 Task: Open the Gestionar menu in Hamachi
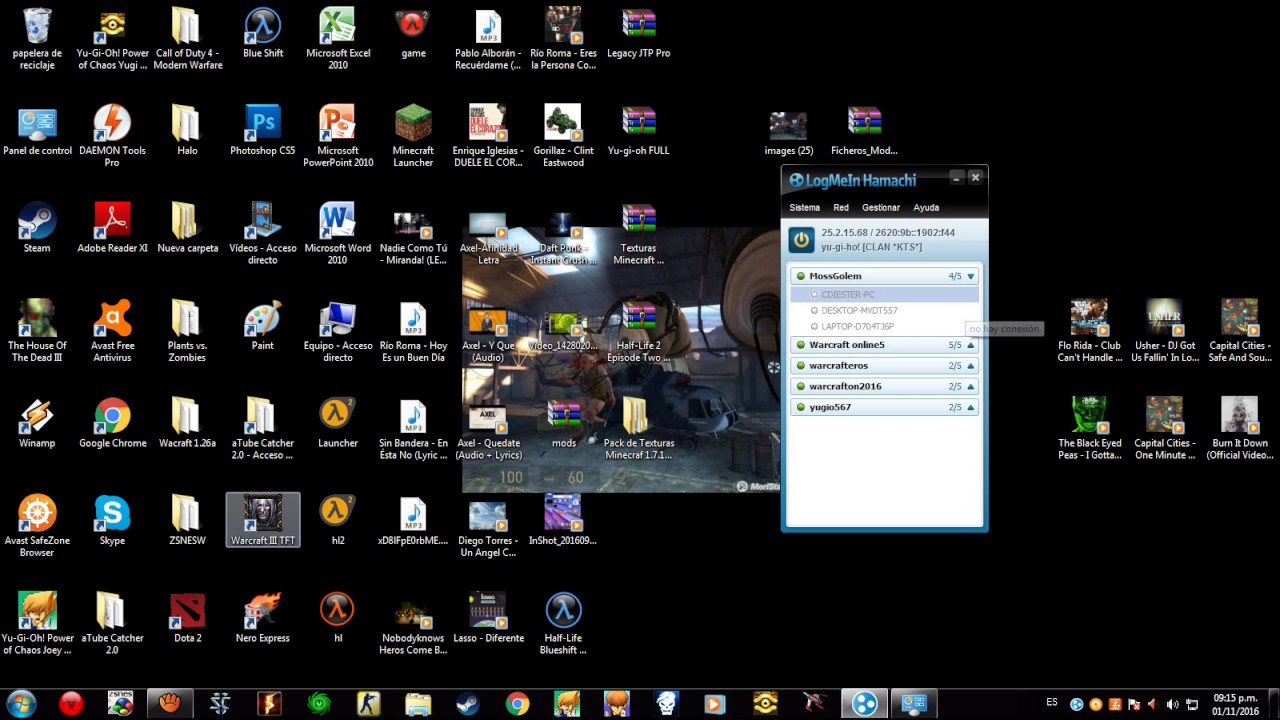coord(881,208)
